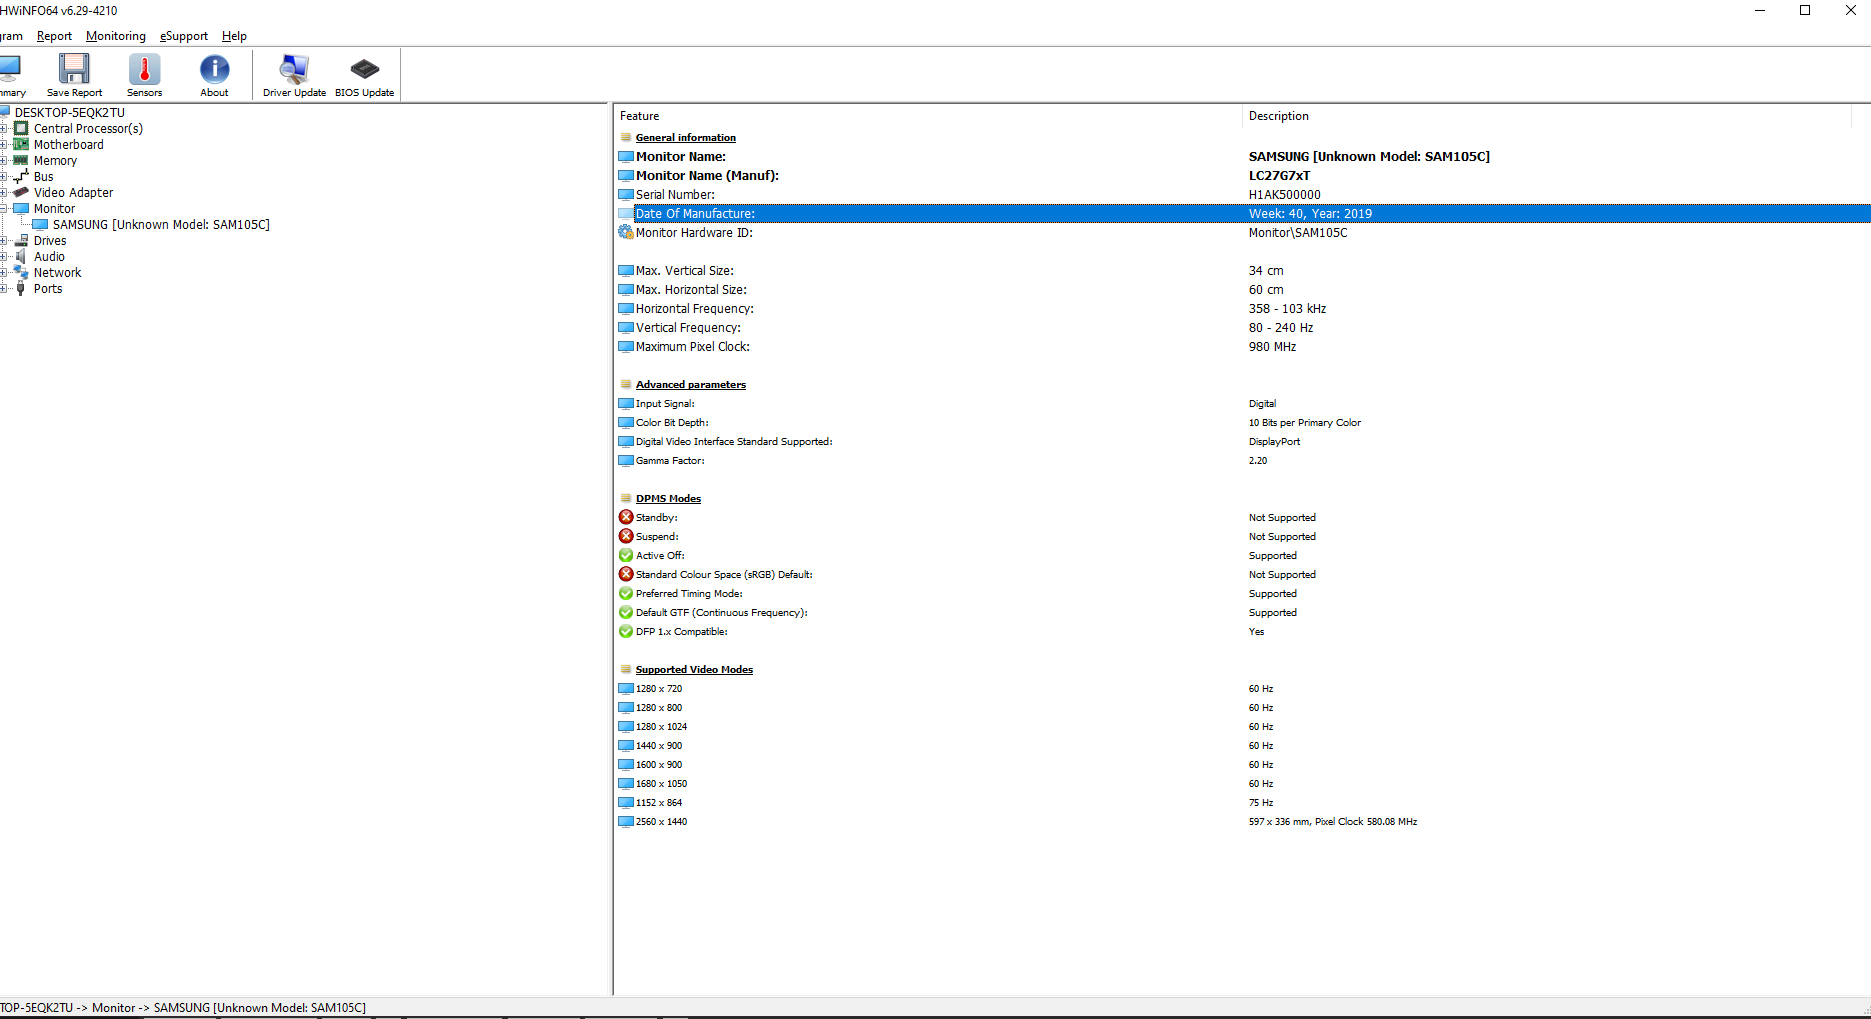The width and height of the screenshot is (1871, 1019).
Task: Click the red X icon beside Suspend
Action: click(626, 536)
